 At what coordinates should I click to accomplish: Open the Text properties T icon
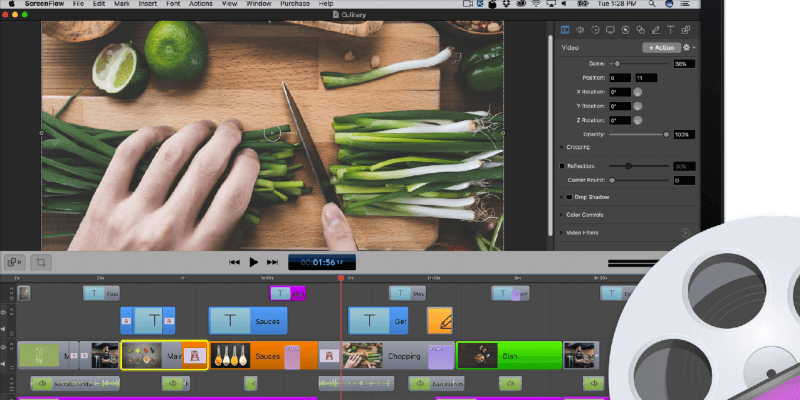[671, 30]
